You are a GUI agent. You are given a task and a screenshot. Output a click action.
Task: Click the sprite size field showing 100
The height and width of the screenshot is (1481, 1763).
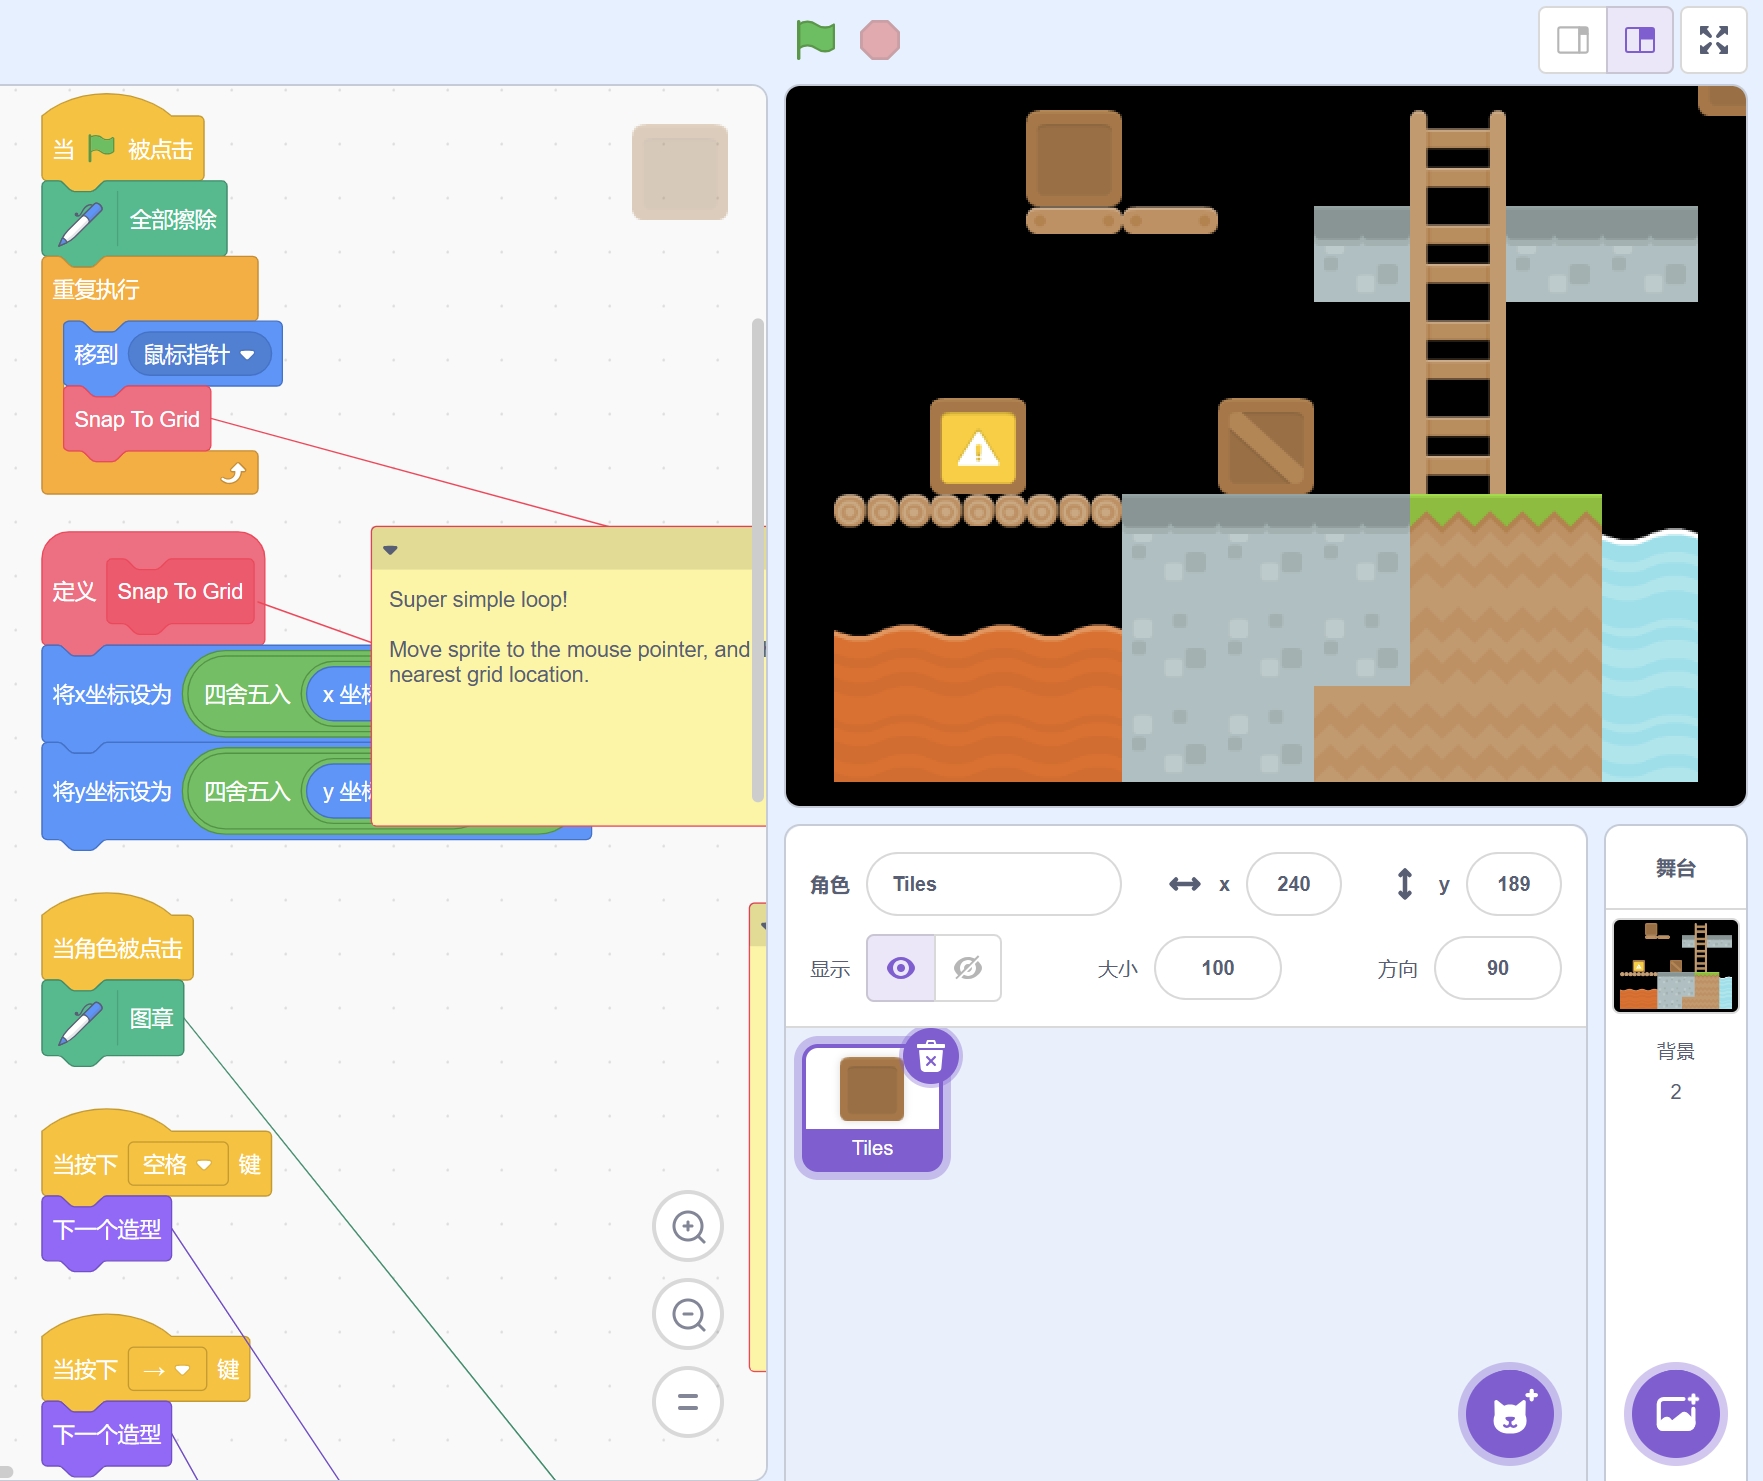tap(1217, 968)
